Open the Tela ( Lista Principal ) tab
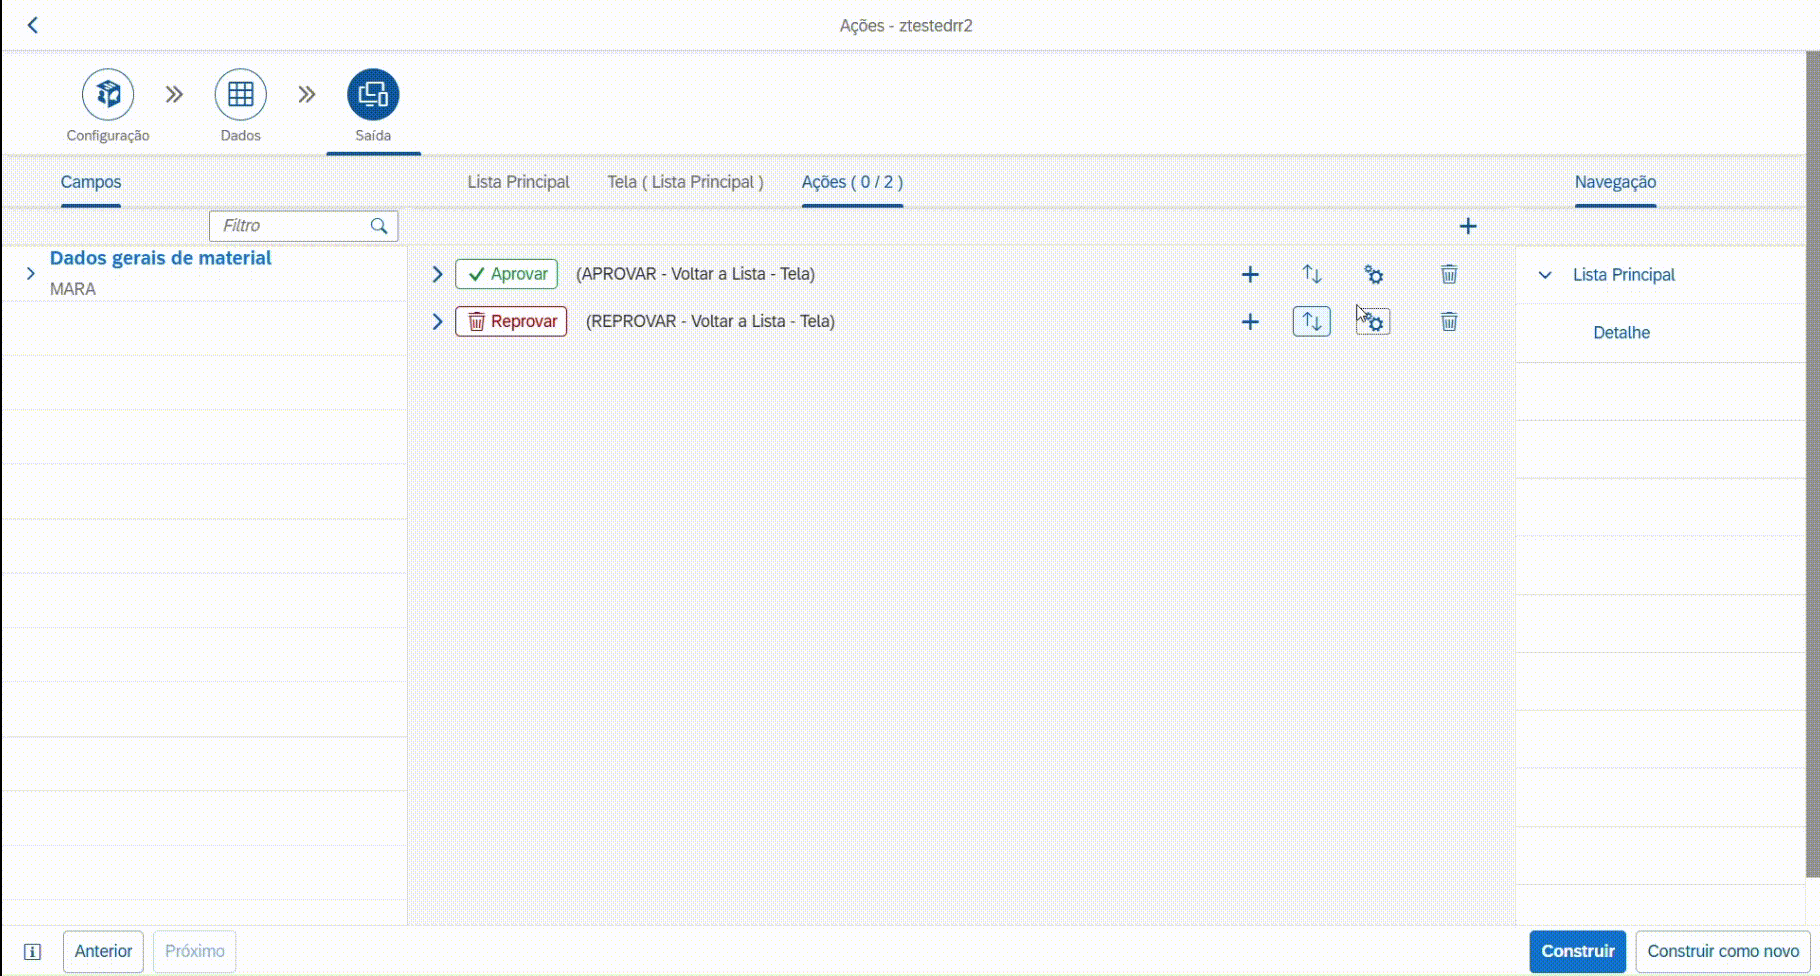The image size is (1820, 976). [685, 182]
